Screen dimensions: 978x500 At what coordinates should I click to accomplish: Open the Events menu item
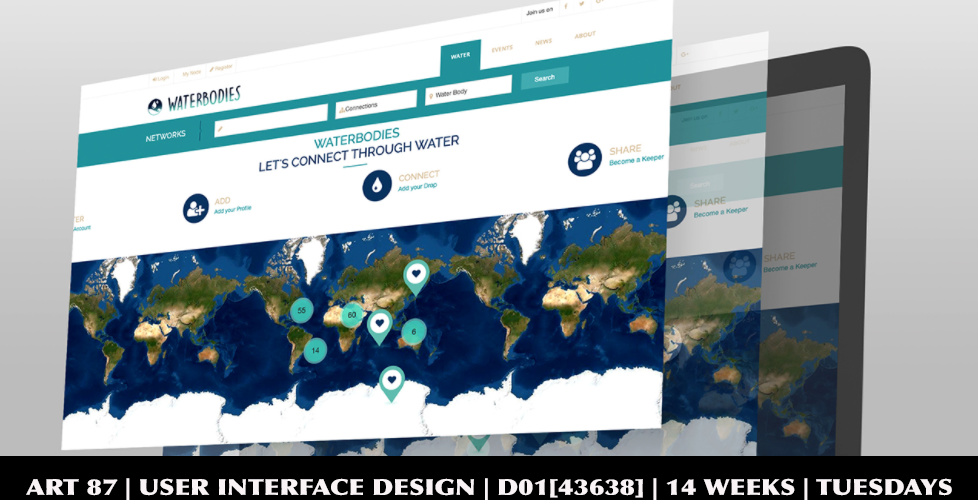click(502, 48)
